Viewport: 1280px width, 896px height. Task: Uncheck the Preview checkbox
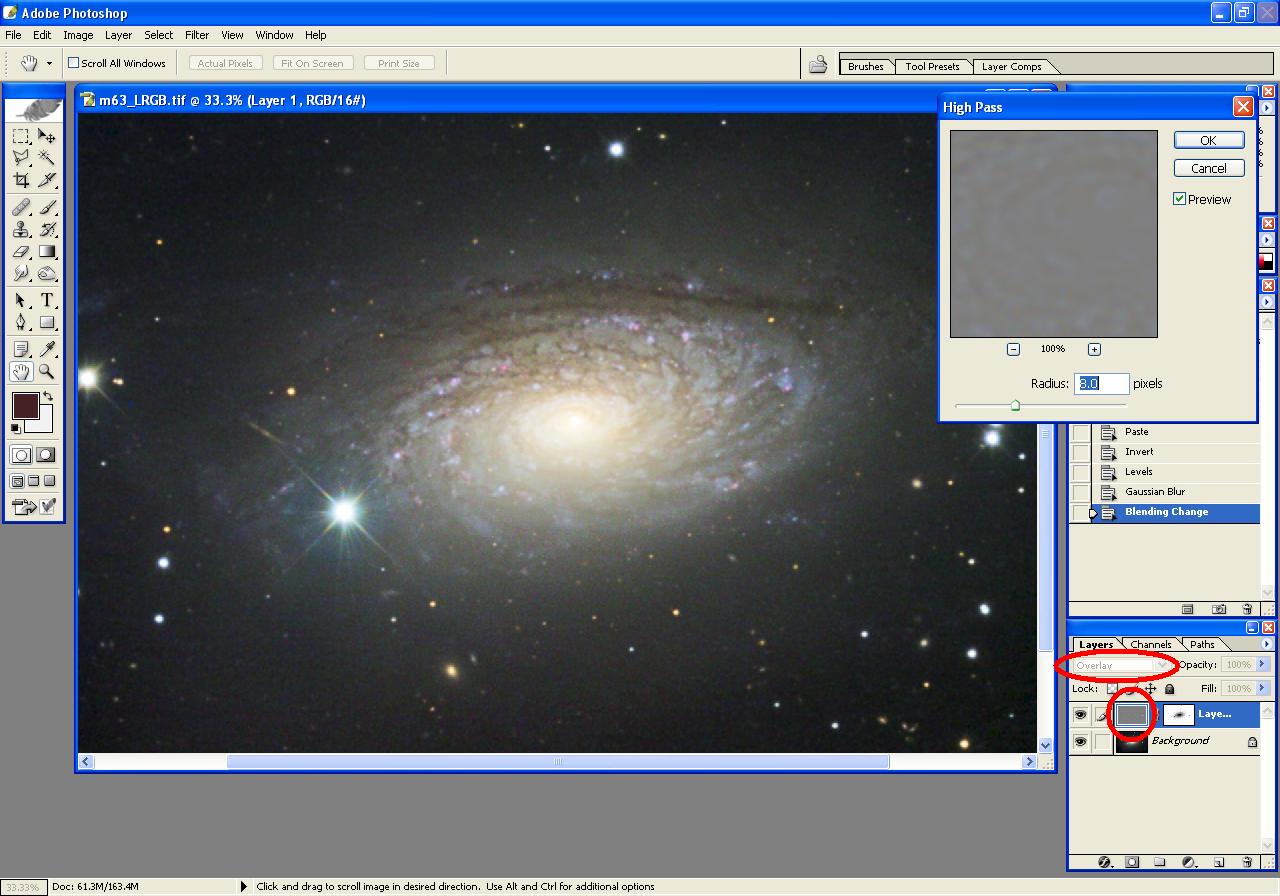click(x=1180, y=199)
